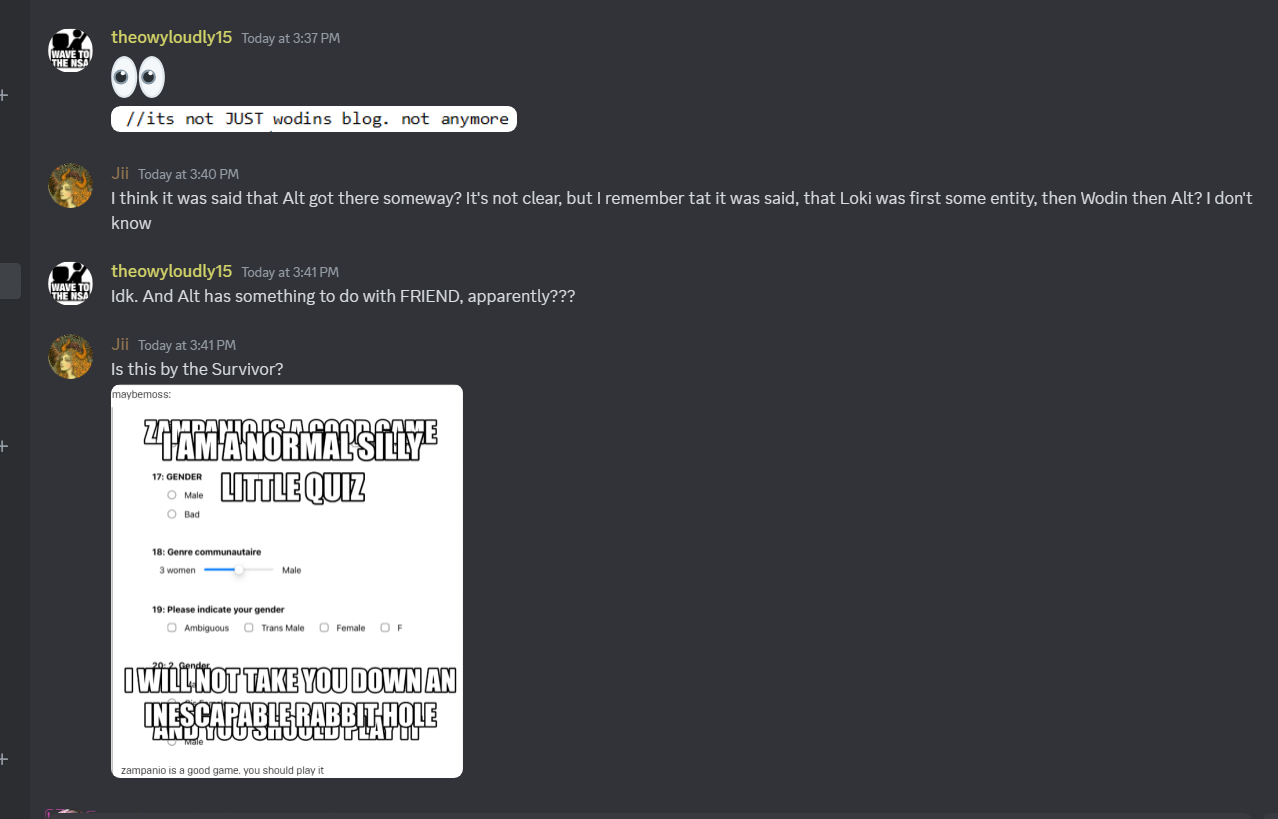The height and width of the screenshot is (819, 1278).
Task: Click the wodins blog code block text
Action: (x=314, y=119)
